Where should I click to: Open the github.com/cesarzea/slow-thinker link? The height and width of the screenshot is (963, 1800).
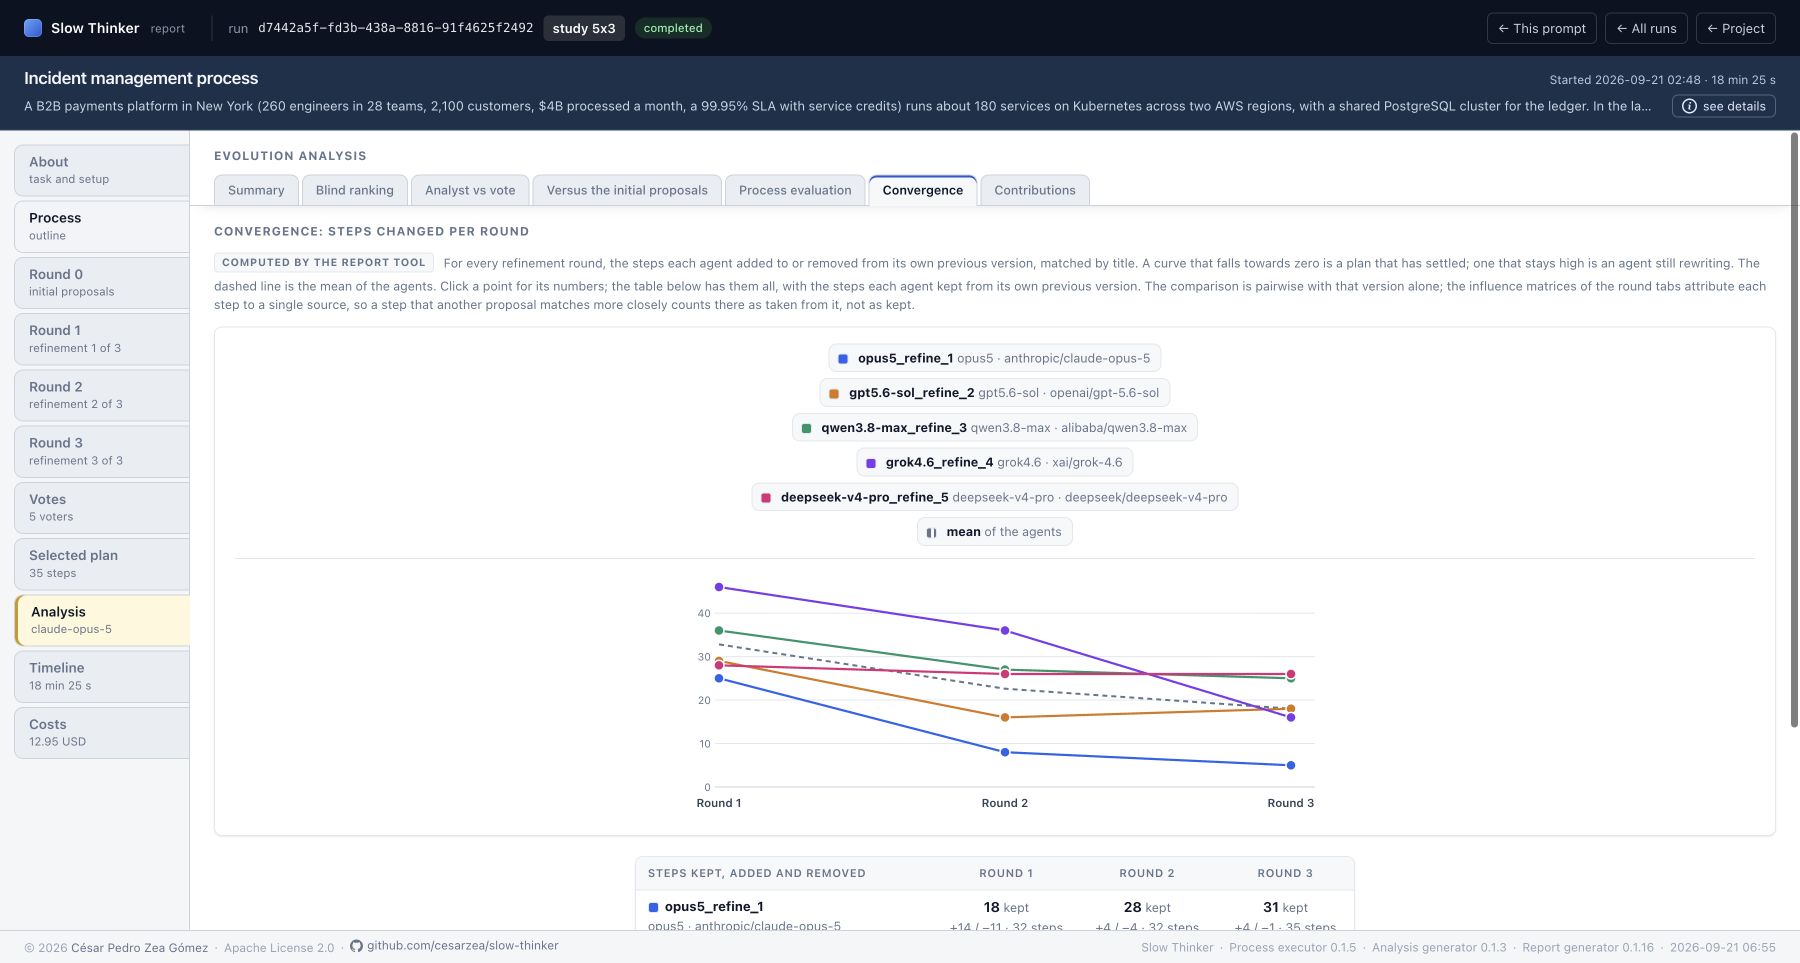point(462,946)
